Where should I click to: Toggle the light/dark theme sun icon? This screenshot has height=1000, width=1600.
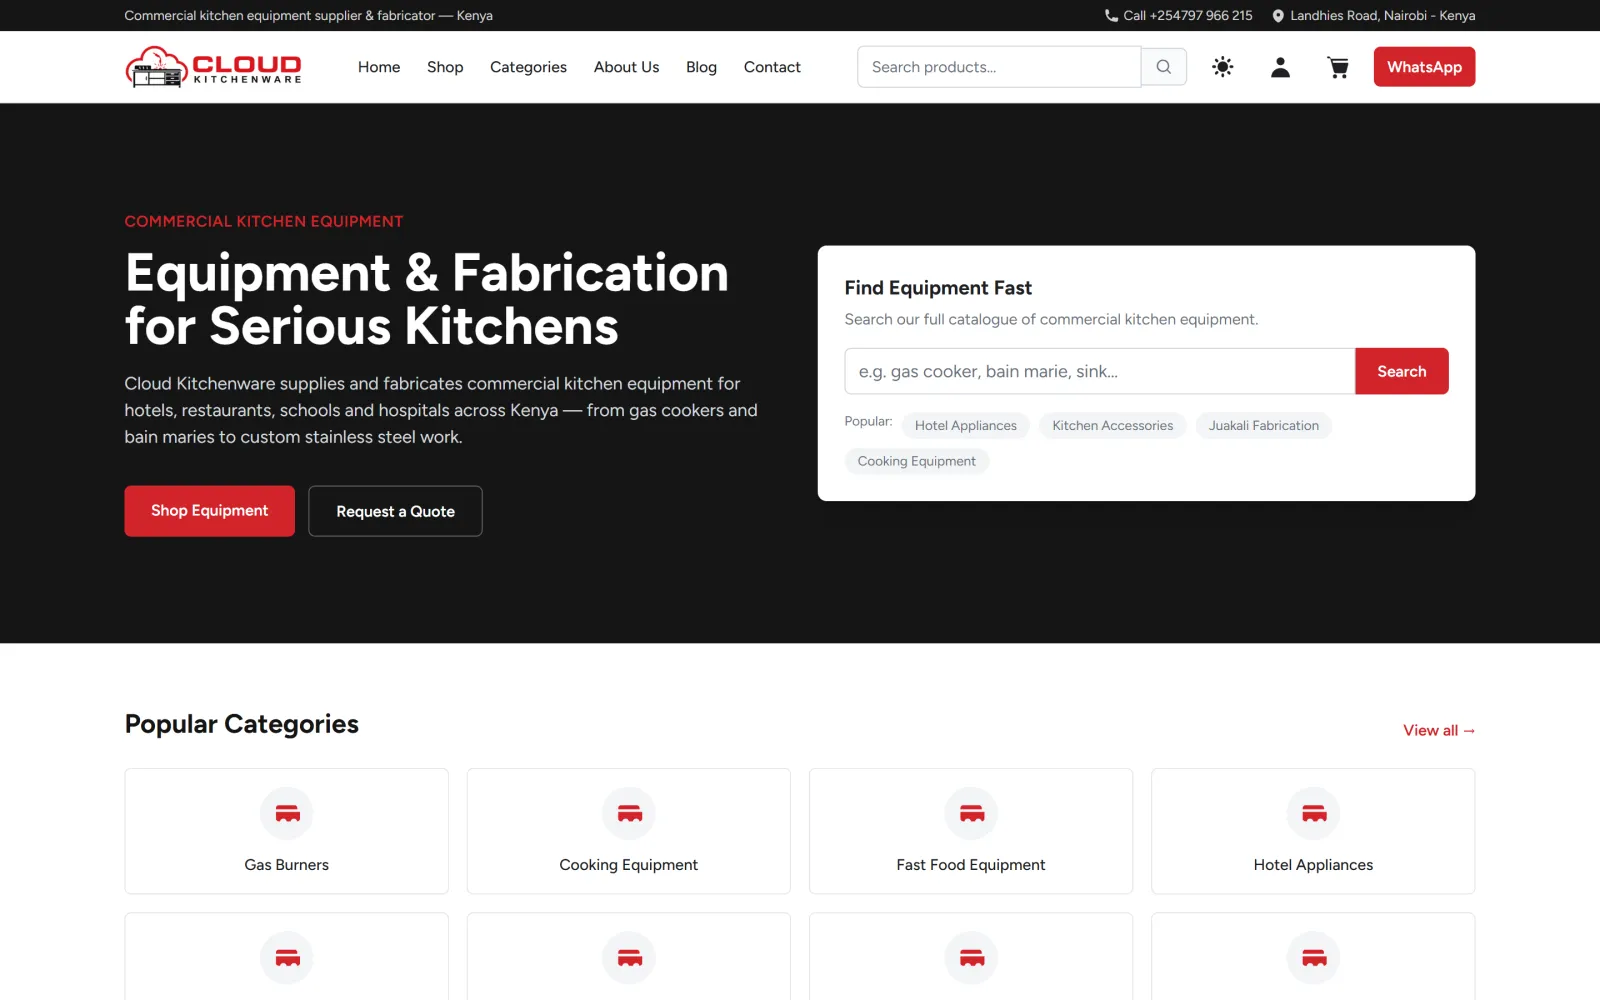point(1222,67)
